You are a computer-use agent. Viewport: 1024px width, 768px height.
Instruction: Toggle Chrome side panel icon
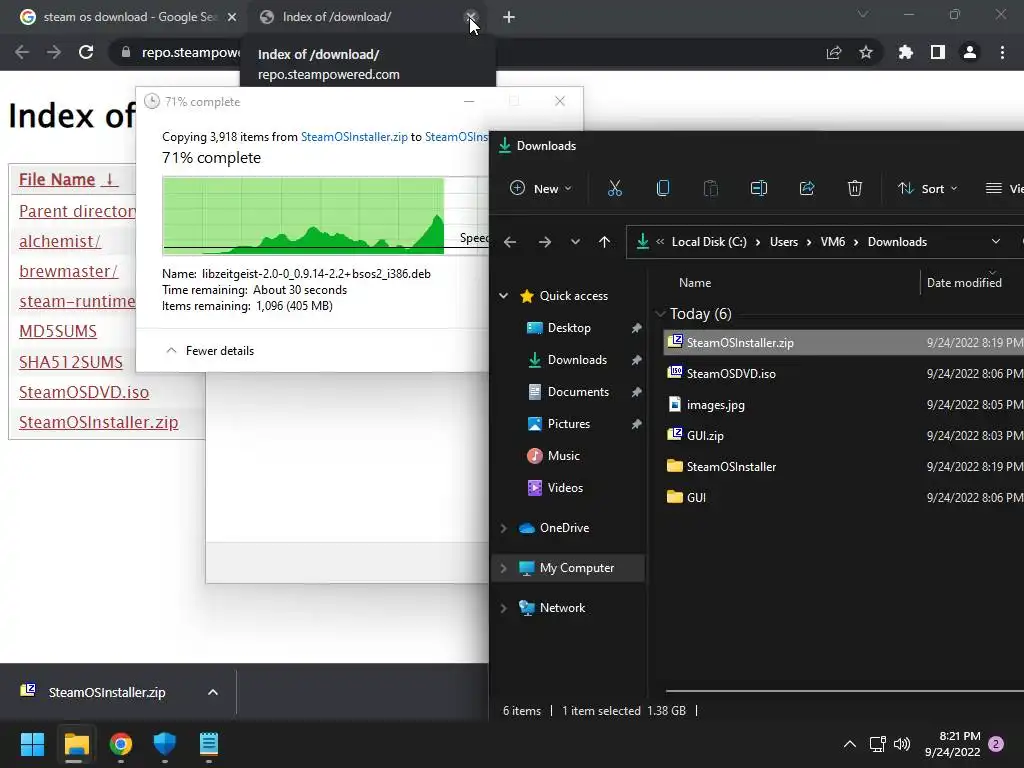(938, 52)
